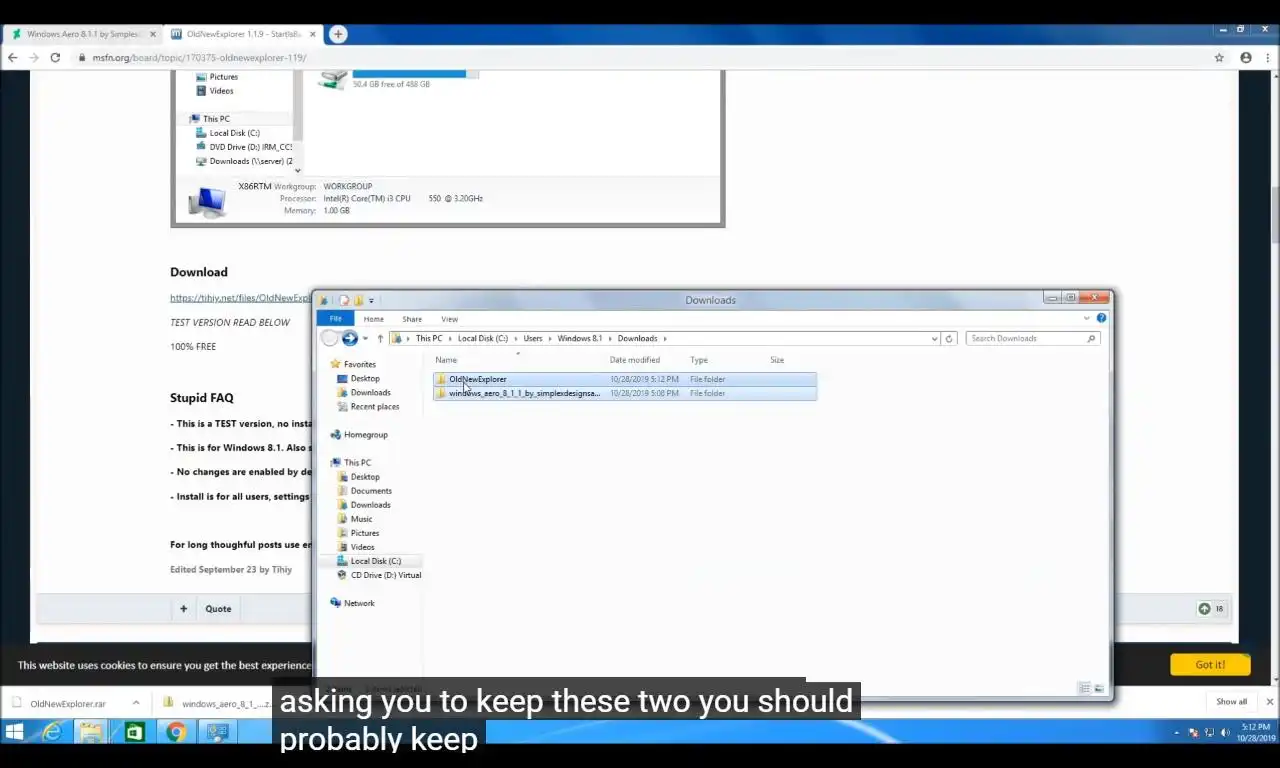Switch to Windows Aero 8.1.1 browser tab
Screen dimensions: 1280x768
pos(84,34)
